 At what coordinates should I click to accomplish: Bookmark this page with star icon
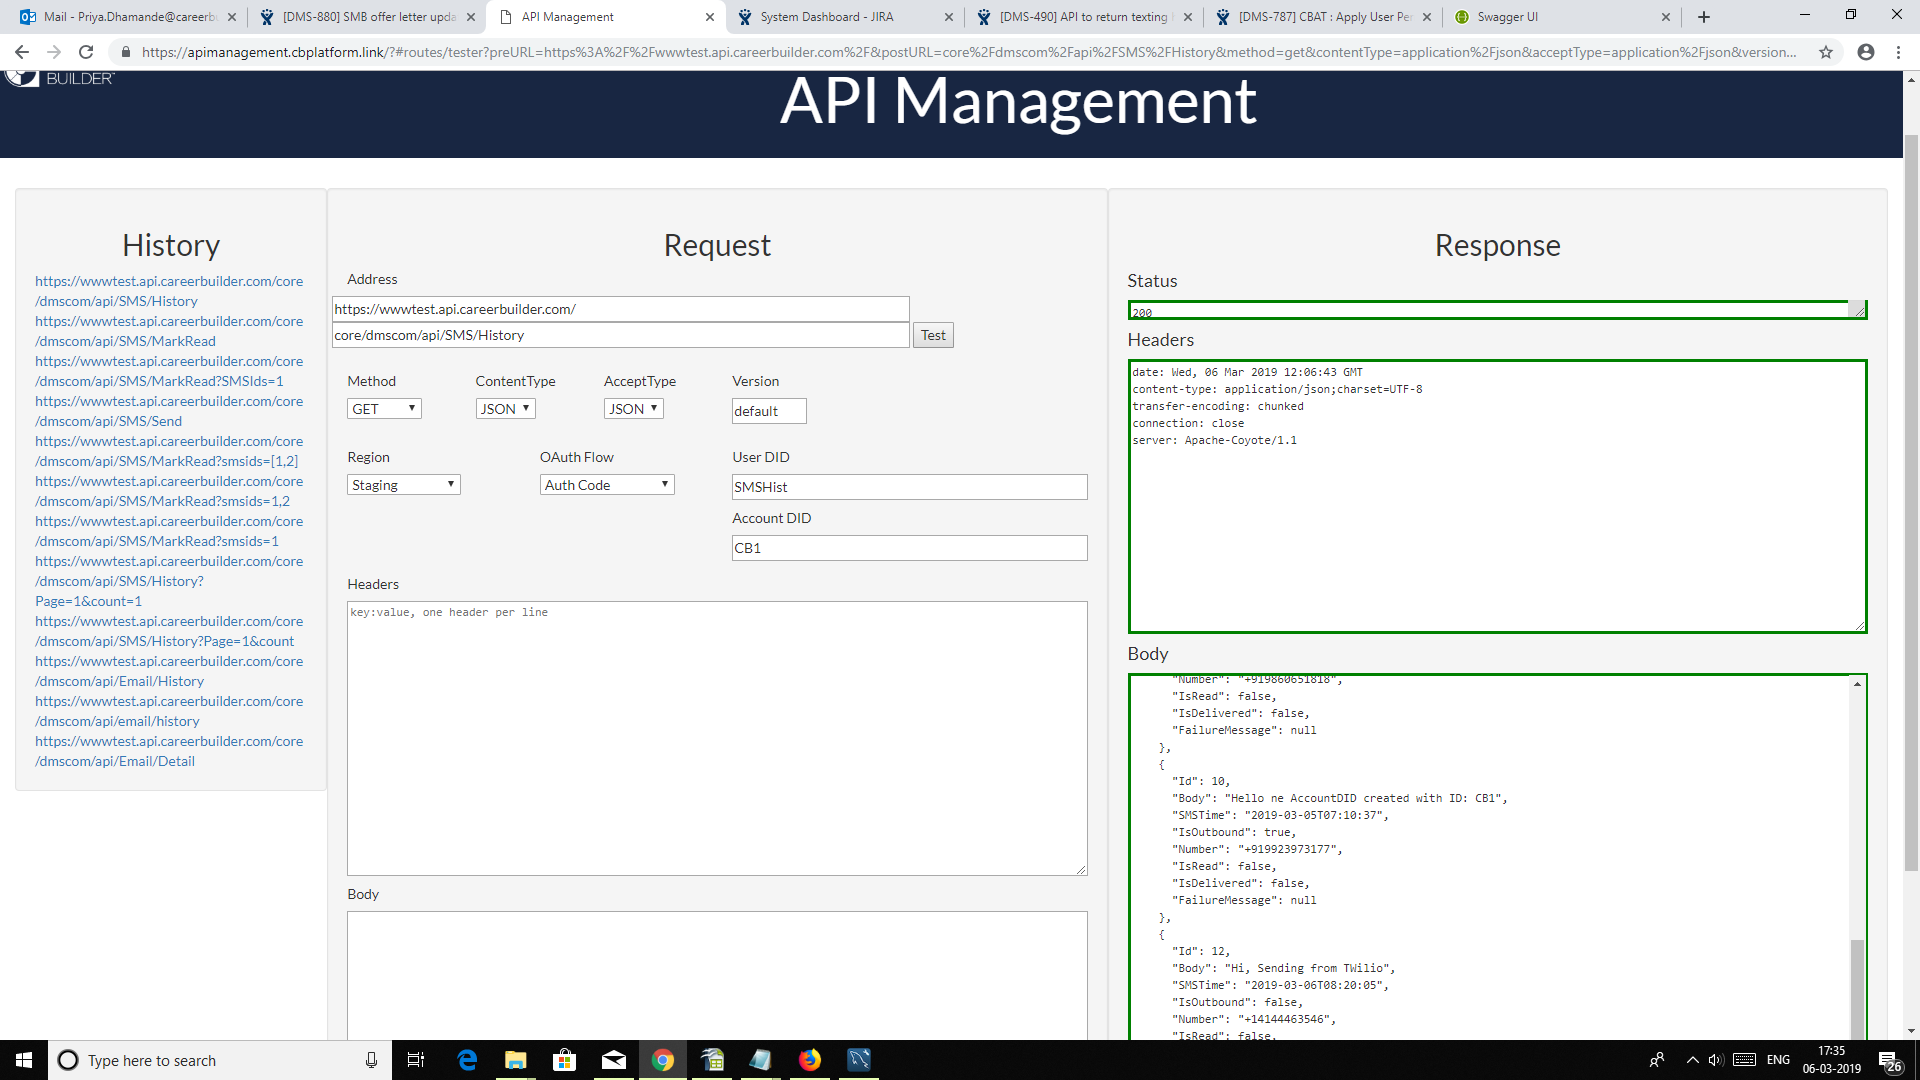[x=1826, y=52]
